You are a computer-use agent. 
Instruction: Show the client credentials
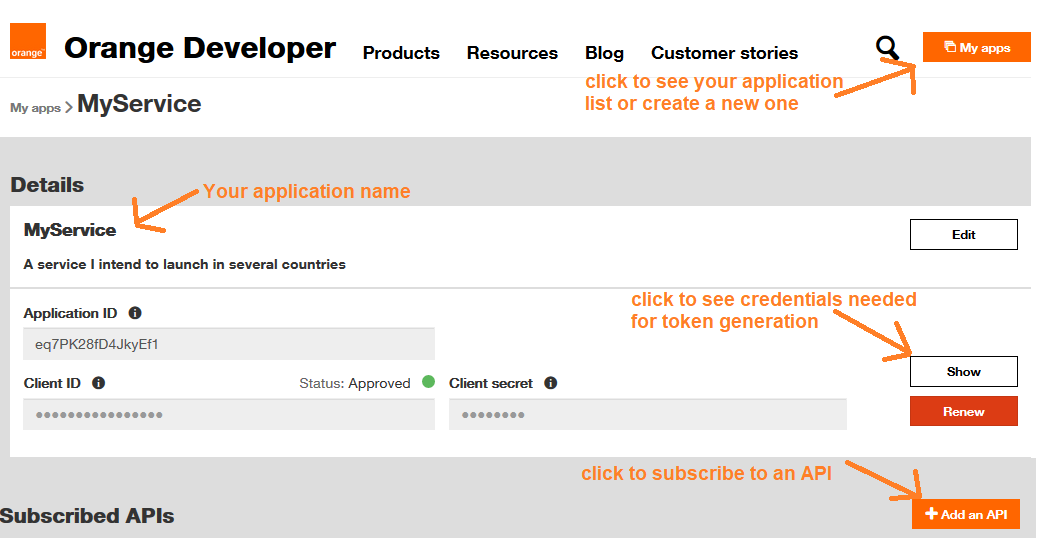coord(963,371)
